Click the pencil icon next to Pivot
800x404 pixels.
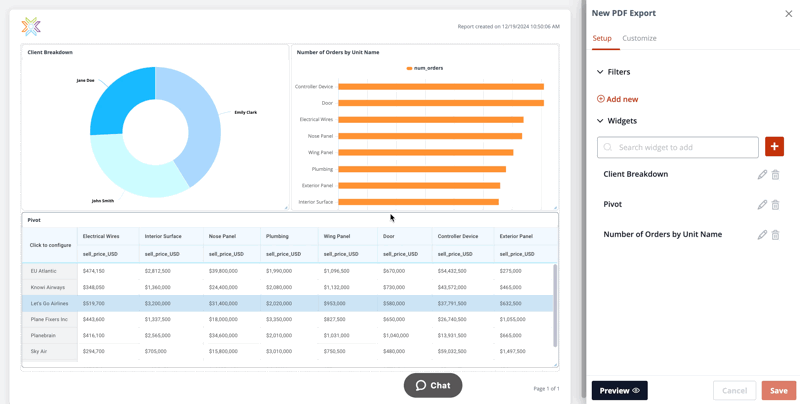(x=762, y=204)
